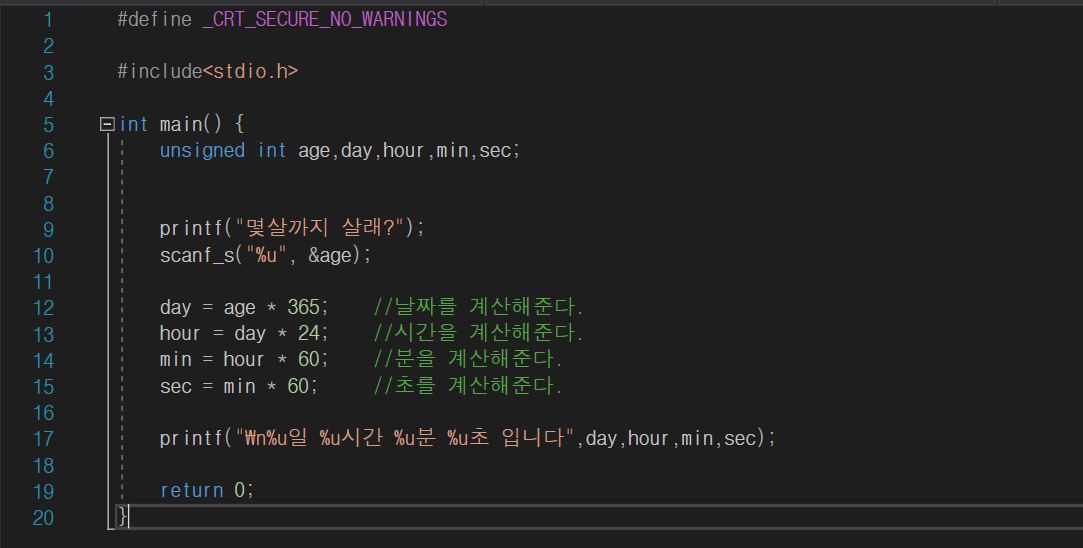Click the <stdio.h> header name
Screen dimensions: 1083x548
pos(251,71)
